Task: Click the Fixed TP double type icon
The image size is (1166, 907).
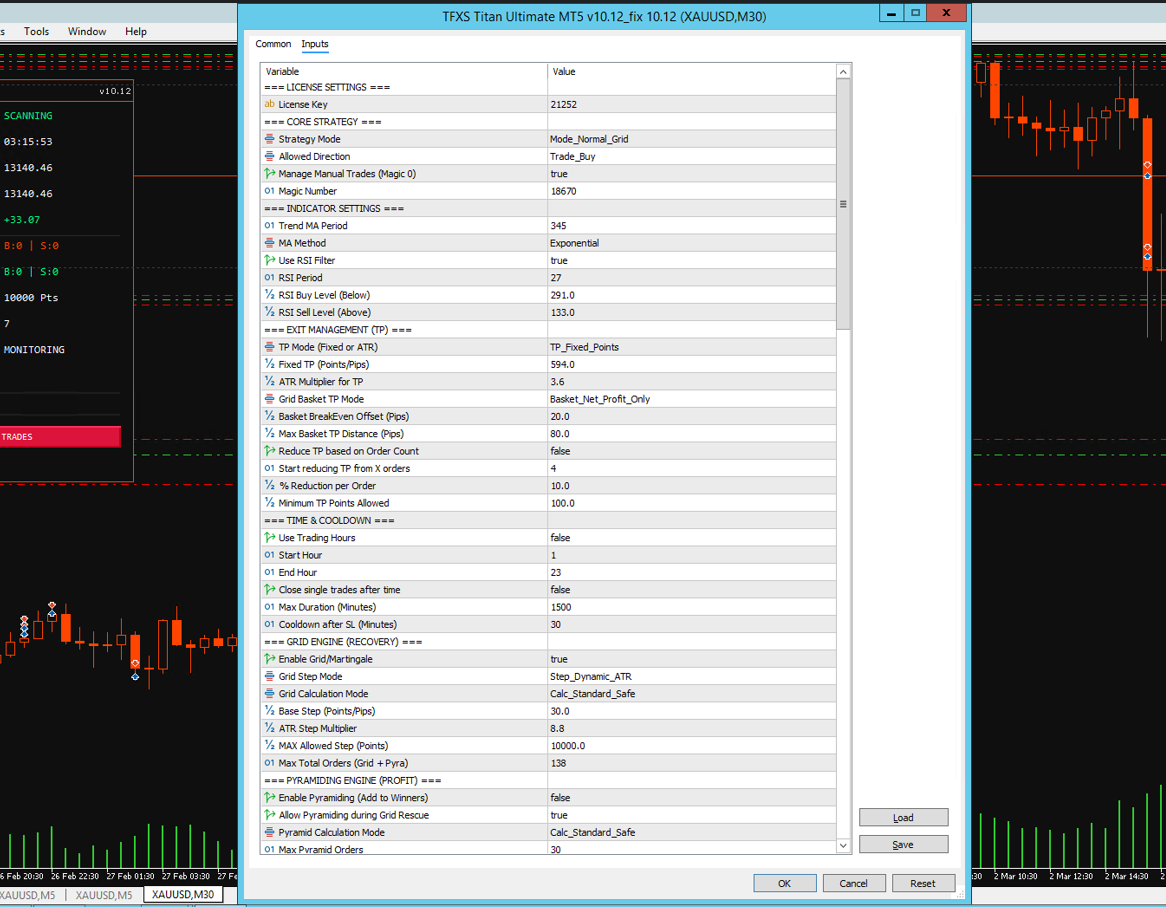Action: [269, 364]
